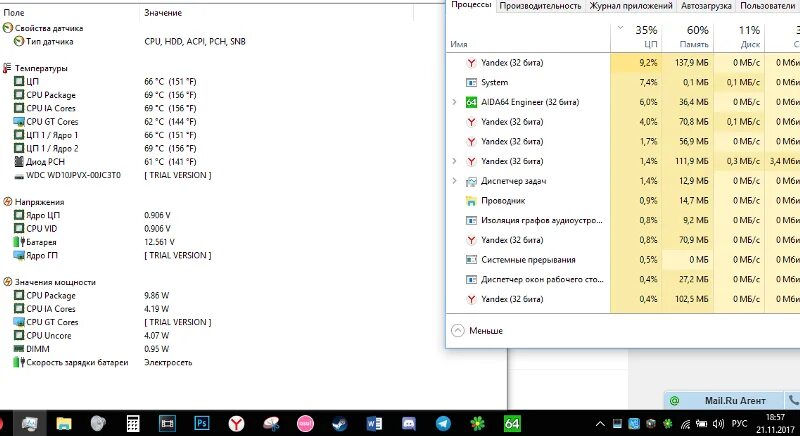800x436 pixels.
Task: Select the CPU Package temperature row
Action: click(x=105, y=95)
